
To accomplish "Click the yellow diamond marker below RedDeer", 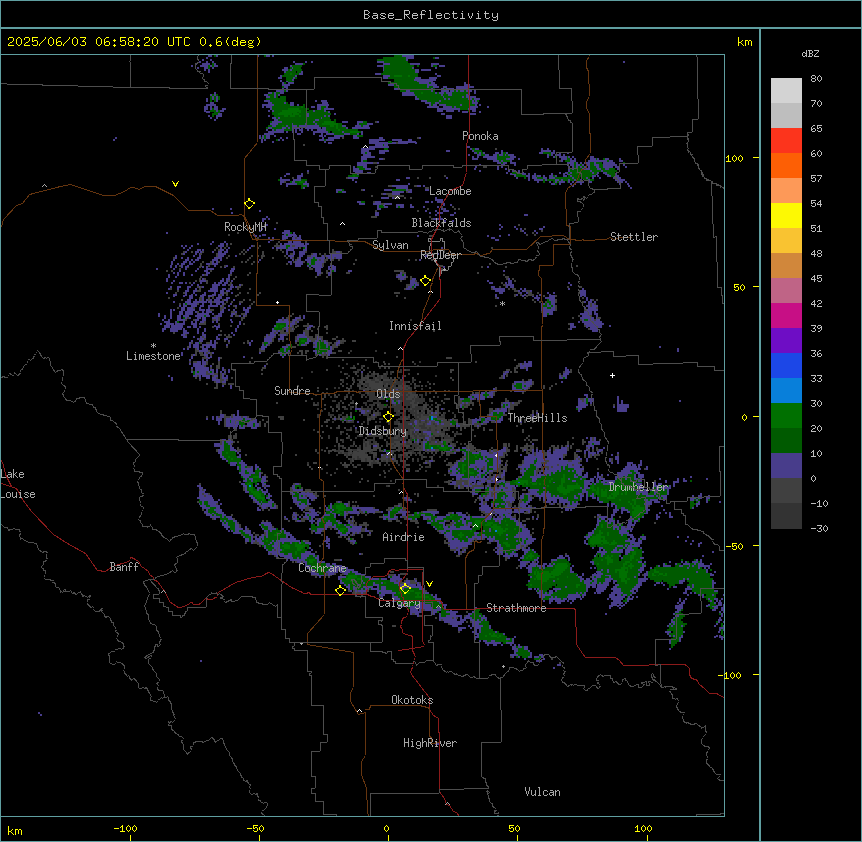I will point(426,281).
